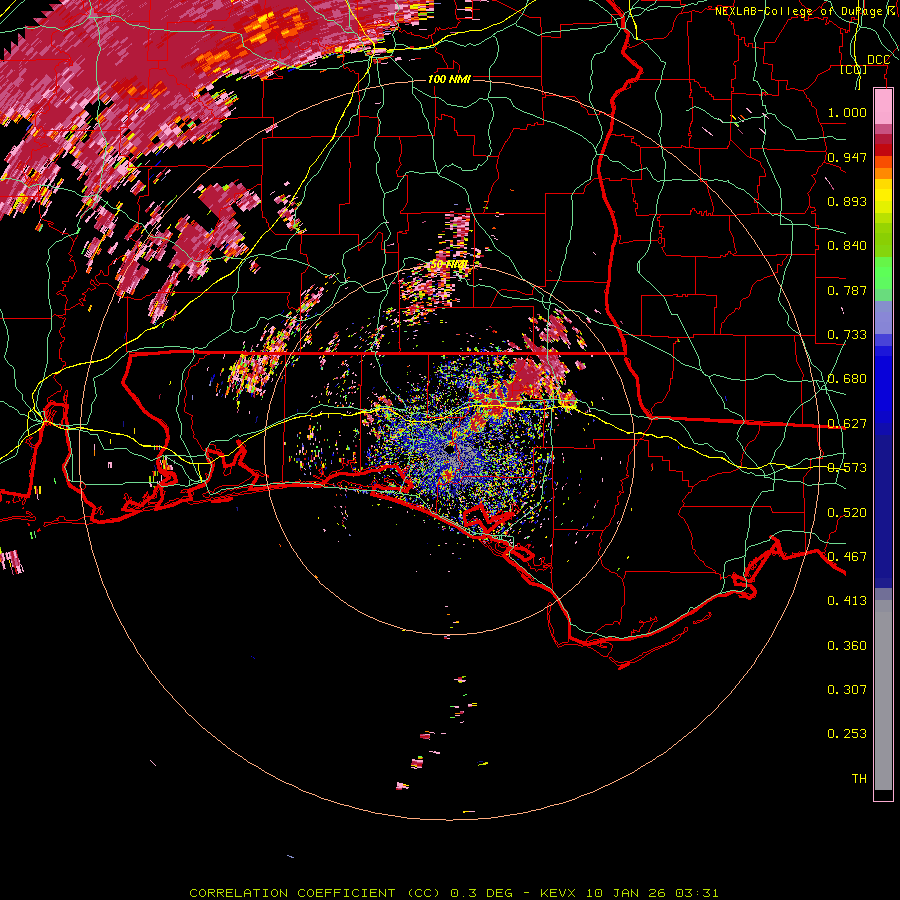
Task: Click the 0.413 legend label
Action: 847,601
